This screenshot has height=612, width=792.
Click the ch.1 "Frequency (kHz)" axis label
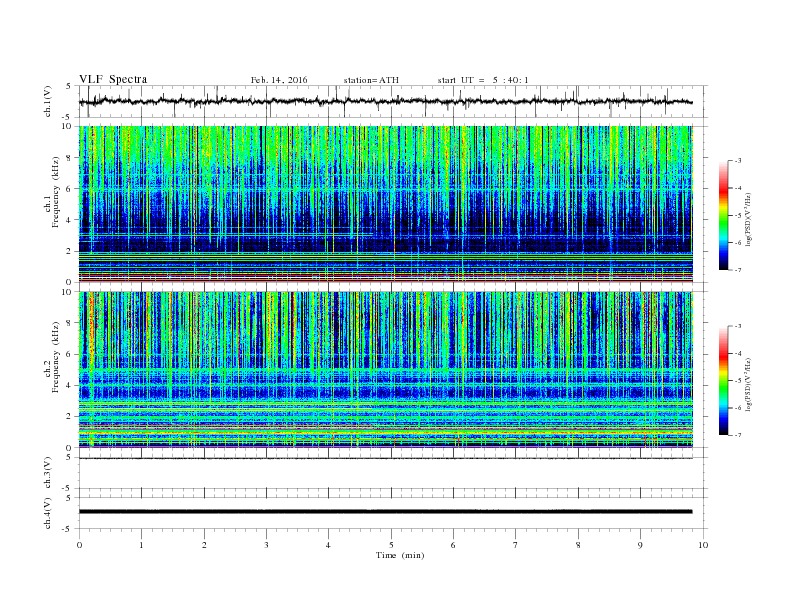pos(56,192)
